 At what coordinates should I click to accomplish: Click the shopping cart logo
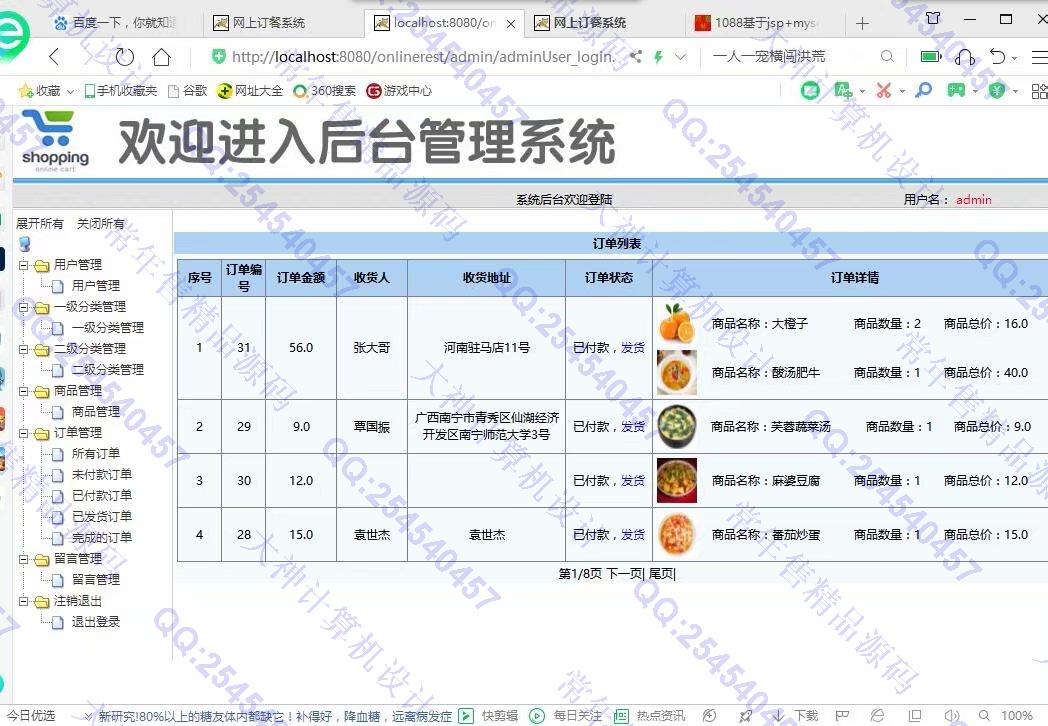55,141
